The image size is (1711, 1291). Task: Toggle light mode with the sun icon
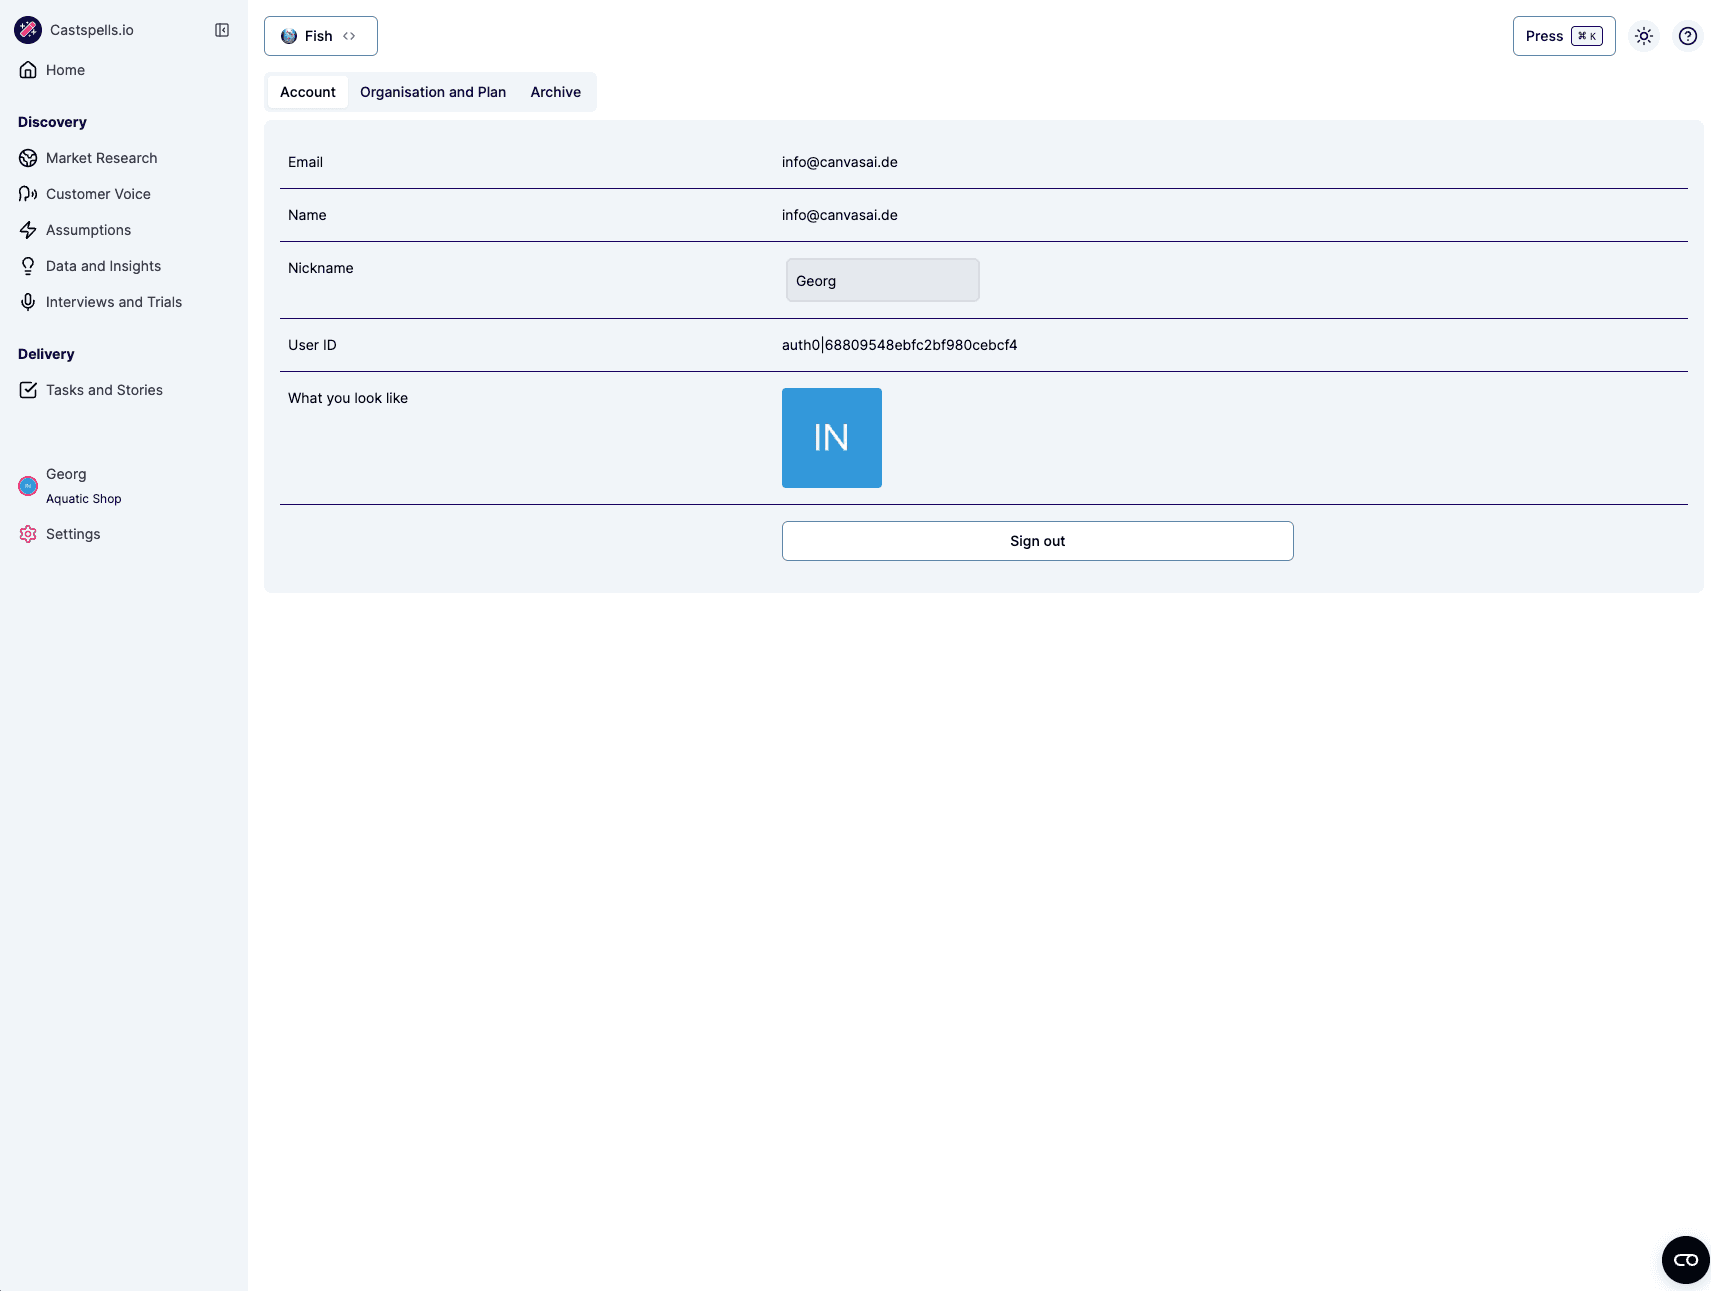(1643, 35)
